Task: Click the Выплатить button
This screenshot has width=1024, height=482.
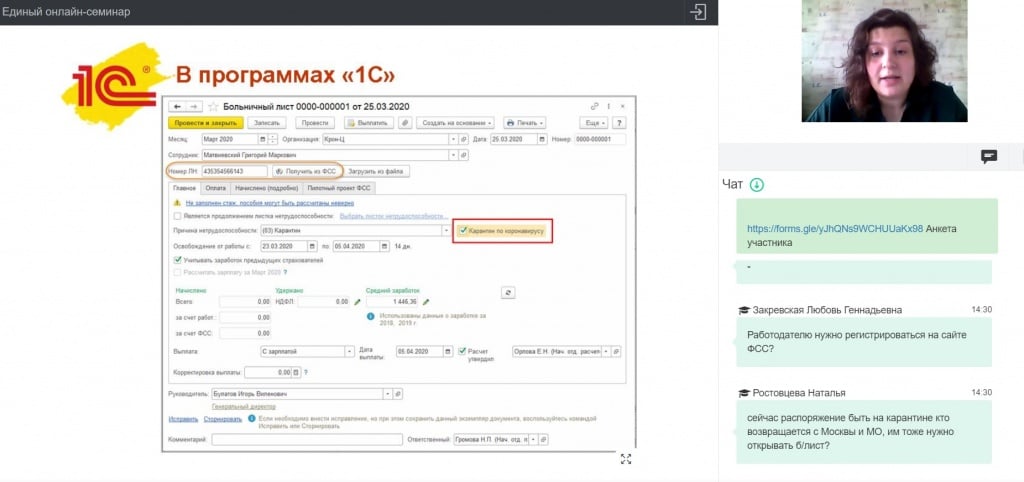Action: point(370,123)
